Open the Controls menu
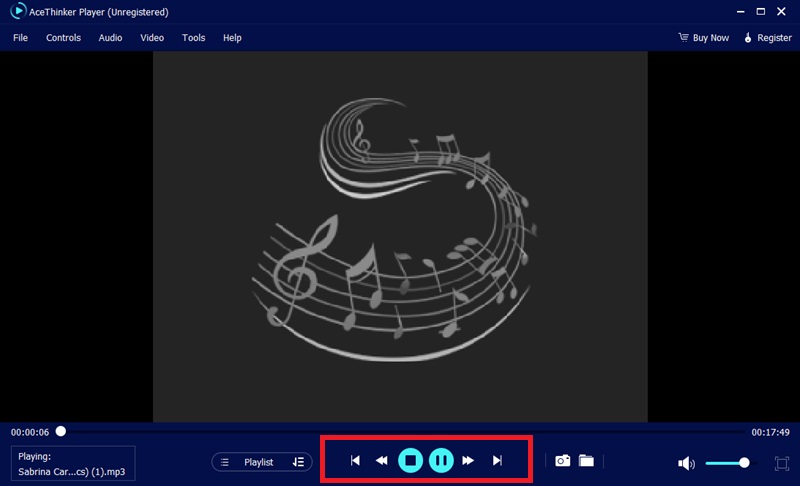Image resolution: width=800 pixels, height=486 pixels. (x=63, y=38)
